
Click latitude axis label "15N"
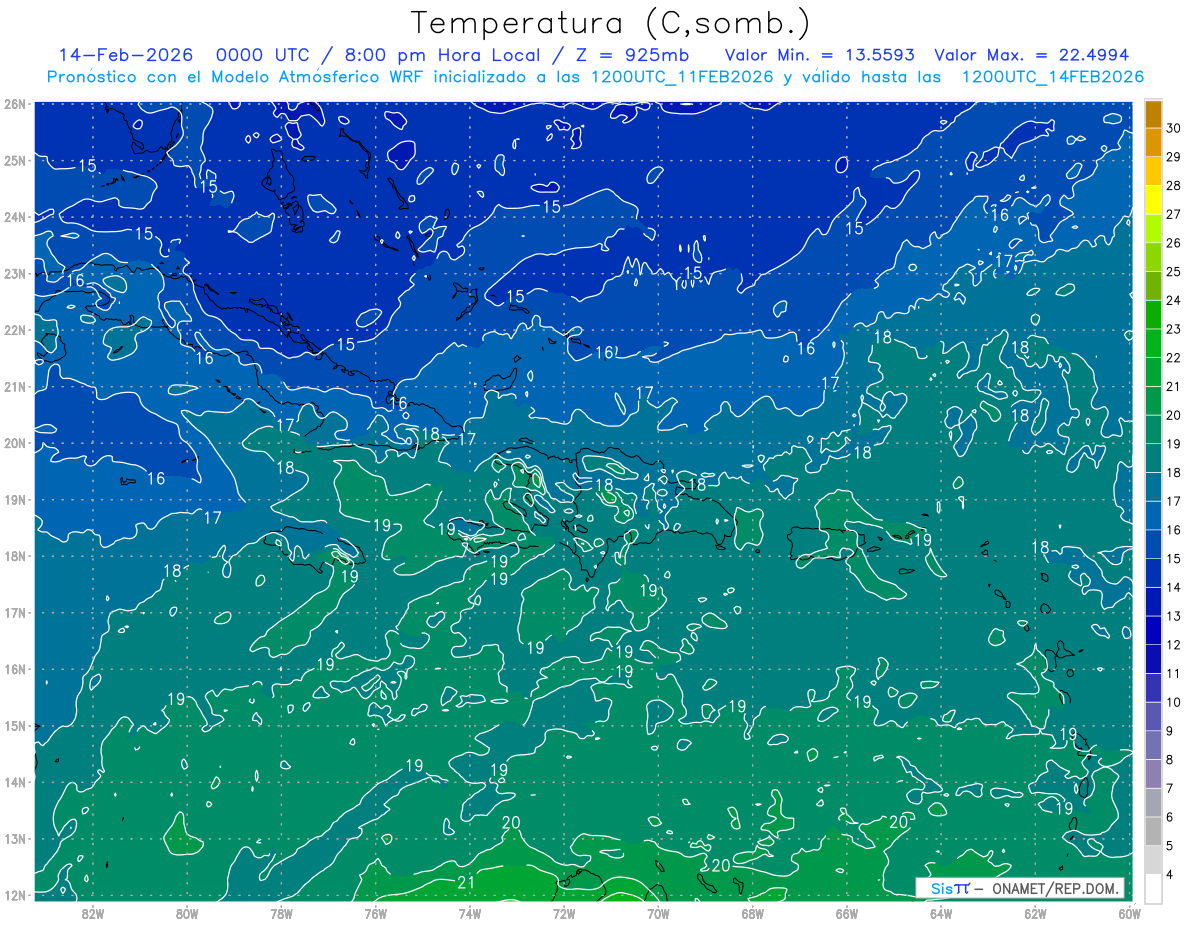(15, 726)
